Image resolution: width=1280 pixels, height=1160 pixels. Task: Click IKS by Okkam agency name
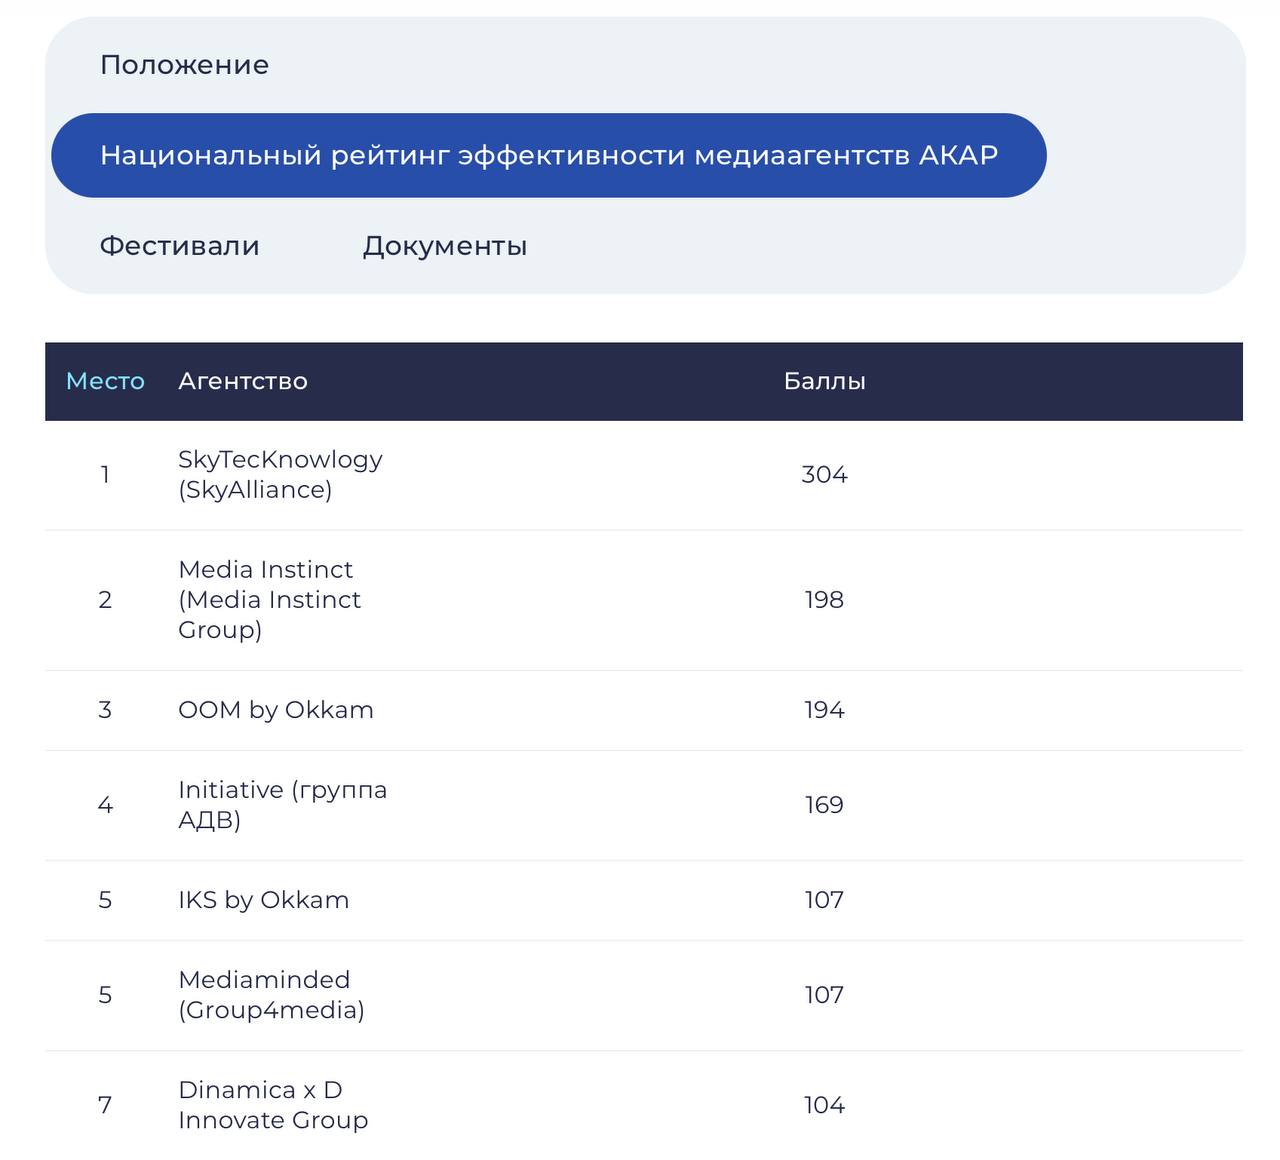coord(263,900)
